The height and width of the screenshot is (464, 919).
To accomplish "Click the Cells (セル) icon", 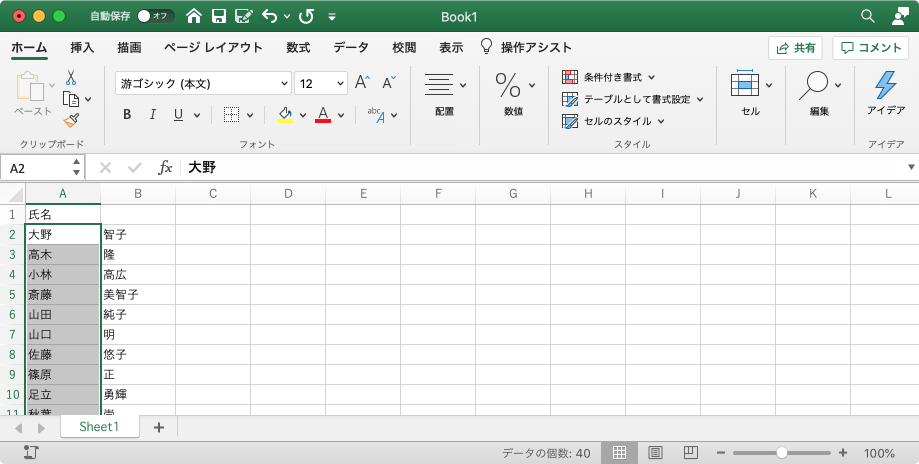I will tap(745, 85).
